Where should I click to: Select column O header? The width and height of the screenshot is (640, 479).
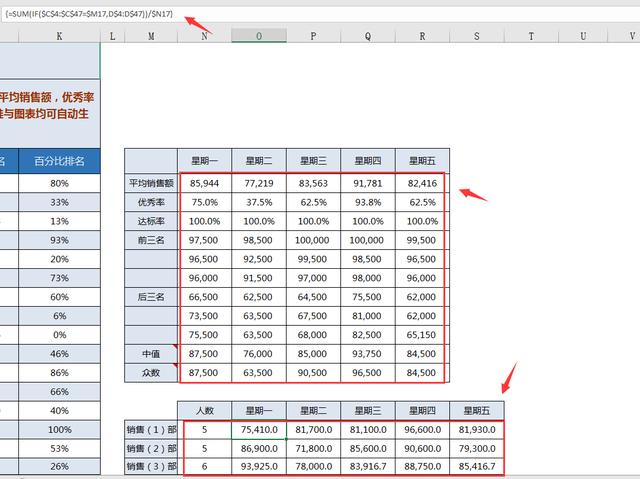(259, 36)
